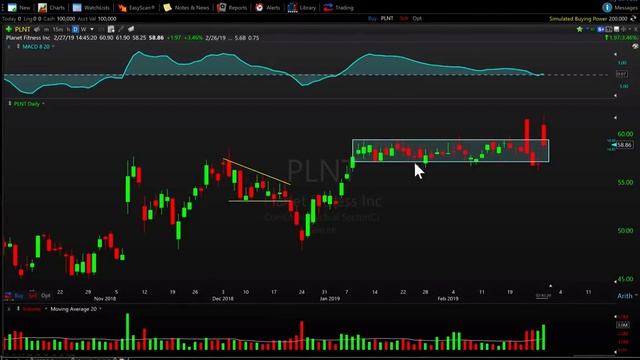
Task: Click trading icon left of bottom Buy
Action: [x=8, y=295]
